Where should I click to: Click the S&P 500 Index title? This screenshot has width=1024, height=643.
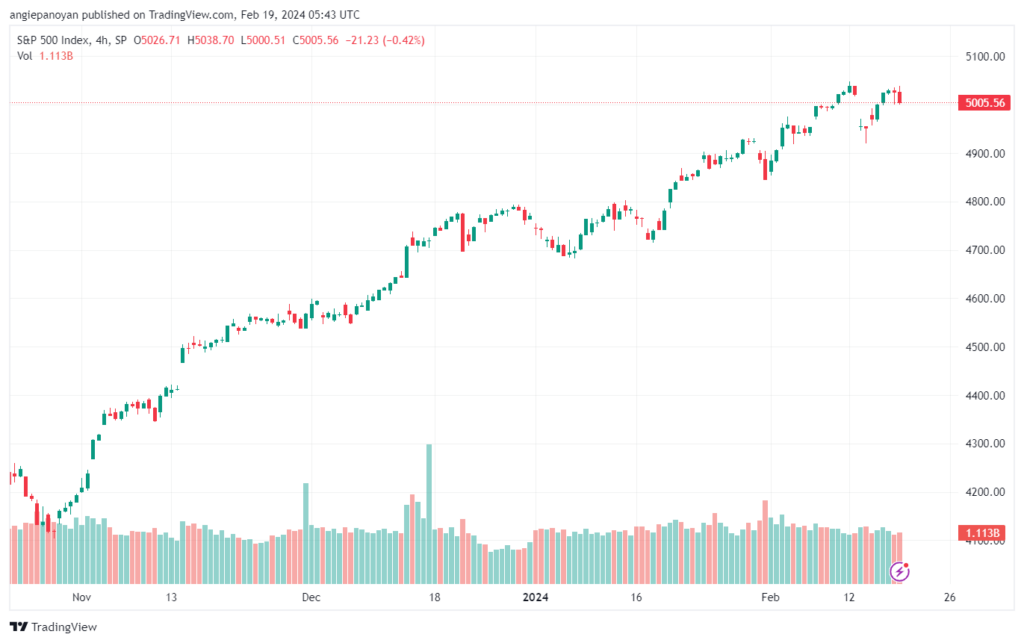point(53,40)
